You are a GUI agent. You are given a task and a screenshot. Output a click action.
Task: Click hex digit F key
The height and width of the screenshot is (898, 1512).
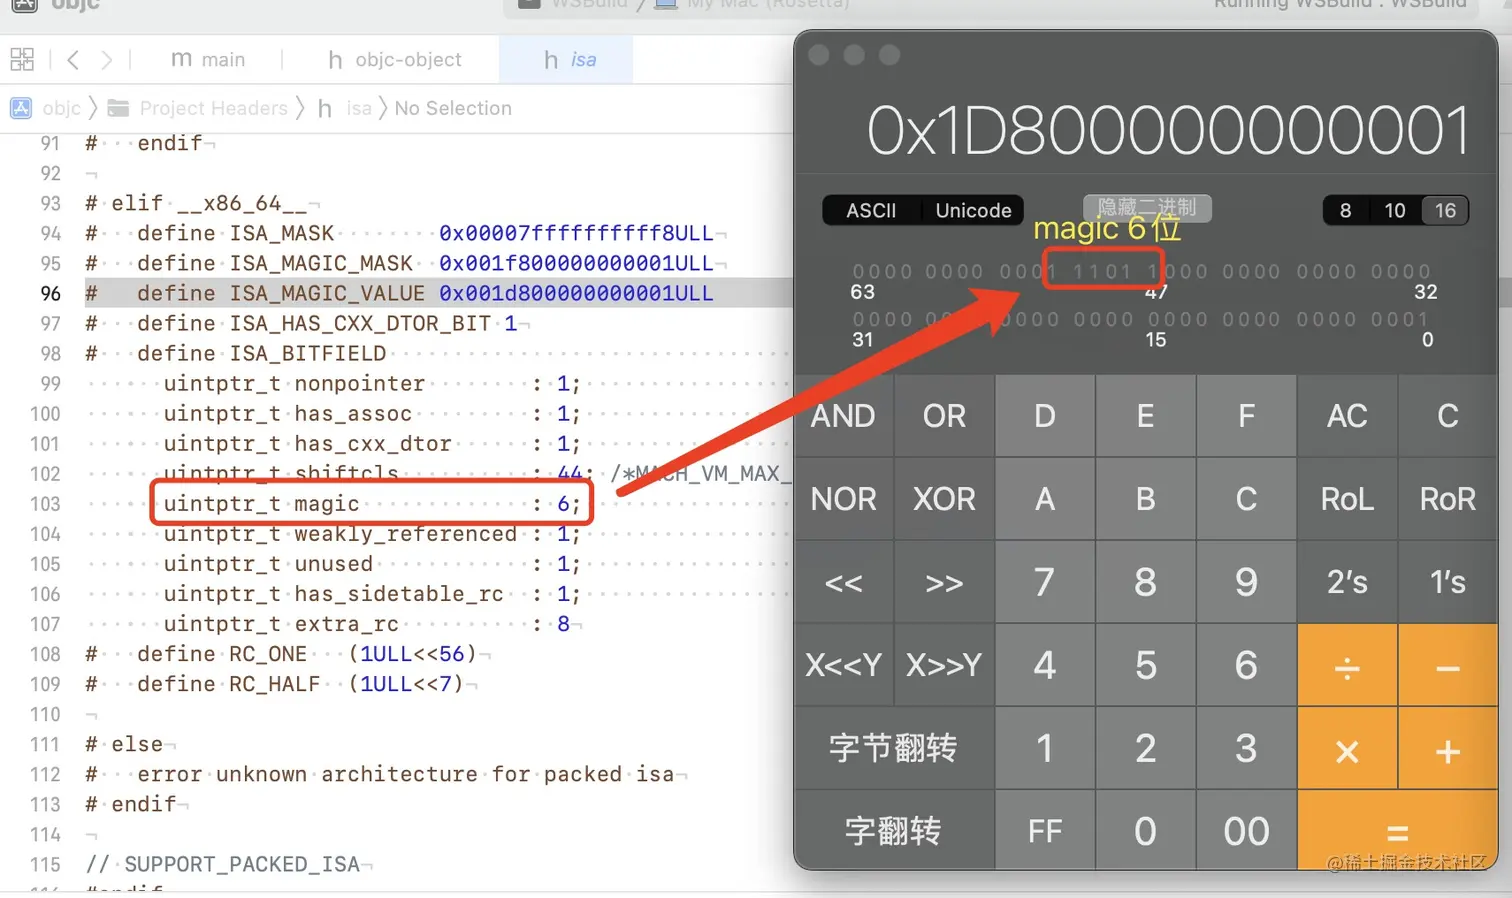click(1246, 416)
